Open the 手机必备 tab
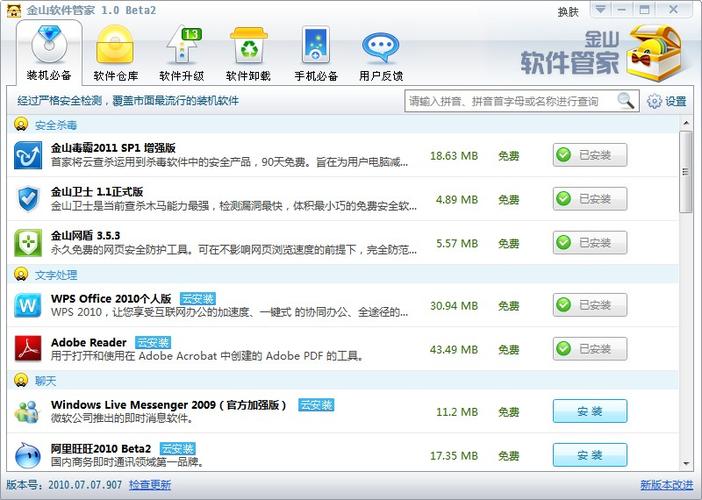The width and height of the screenshot is (702, 500). [316, 53]
